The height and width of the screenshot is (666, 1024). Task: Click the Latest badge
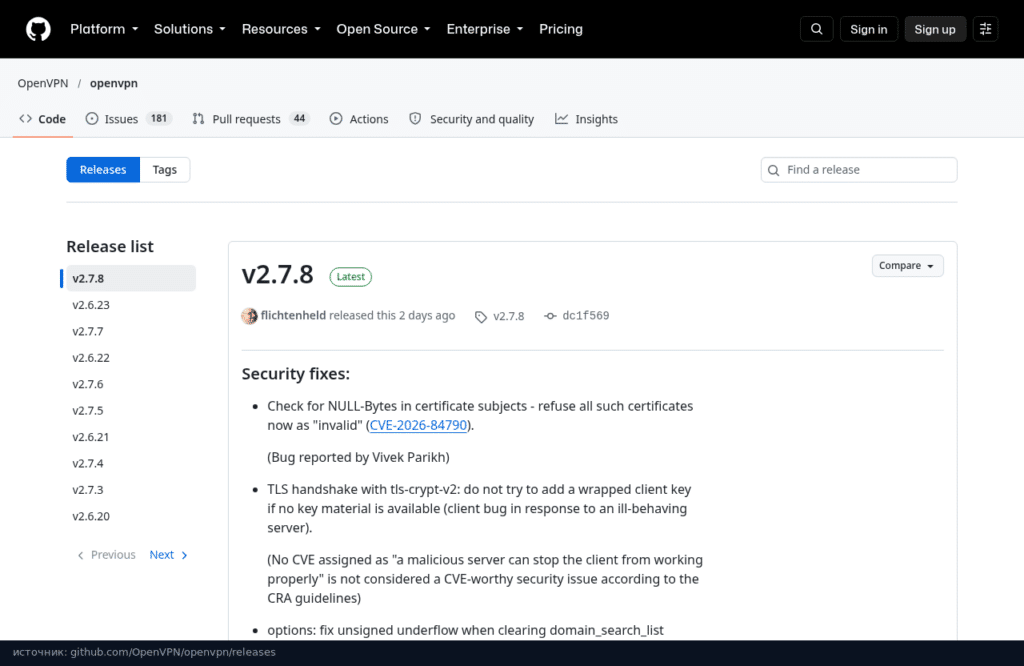(351, 277)
